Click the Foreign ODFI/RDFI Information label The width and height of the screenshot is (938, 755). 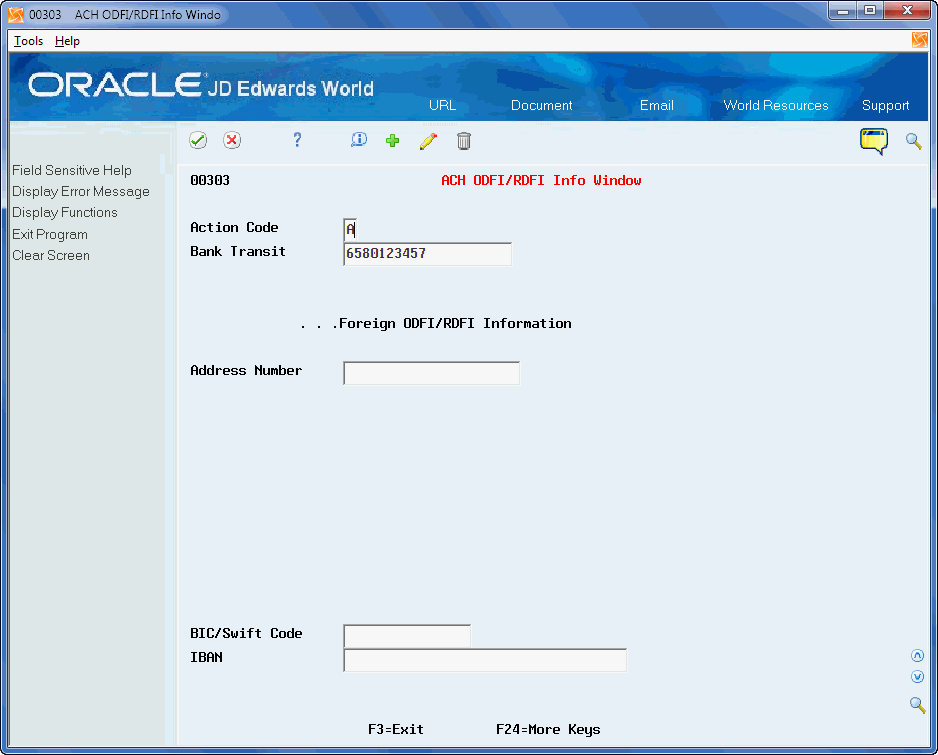tap(455, 324)
